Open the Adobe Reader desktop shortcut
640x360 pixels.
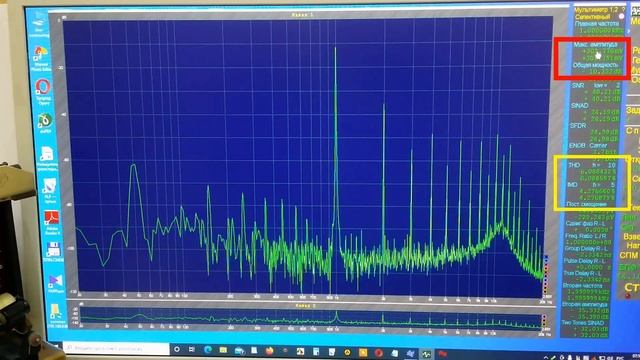click(51, 222)
